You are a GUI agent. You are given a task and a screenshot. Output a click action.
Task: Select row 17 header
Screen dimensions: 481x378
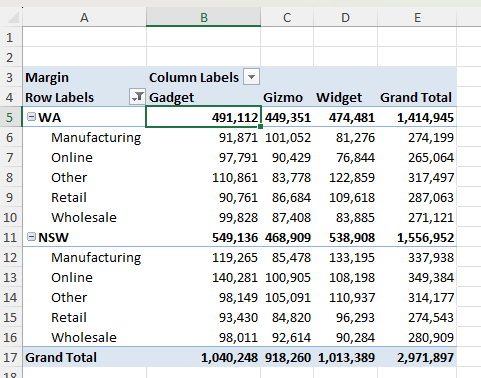coord(11,357)
